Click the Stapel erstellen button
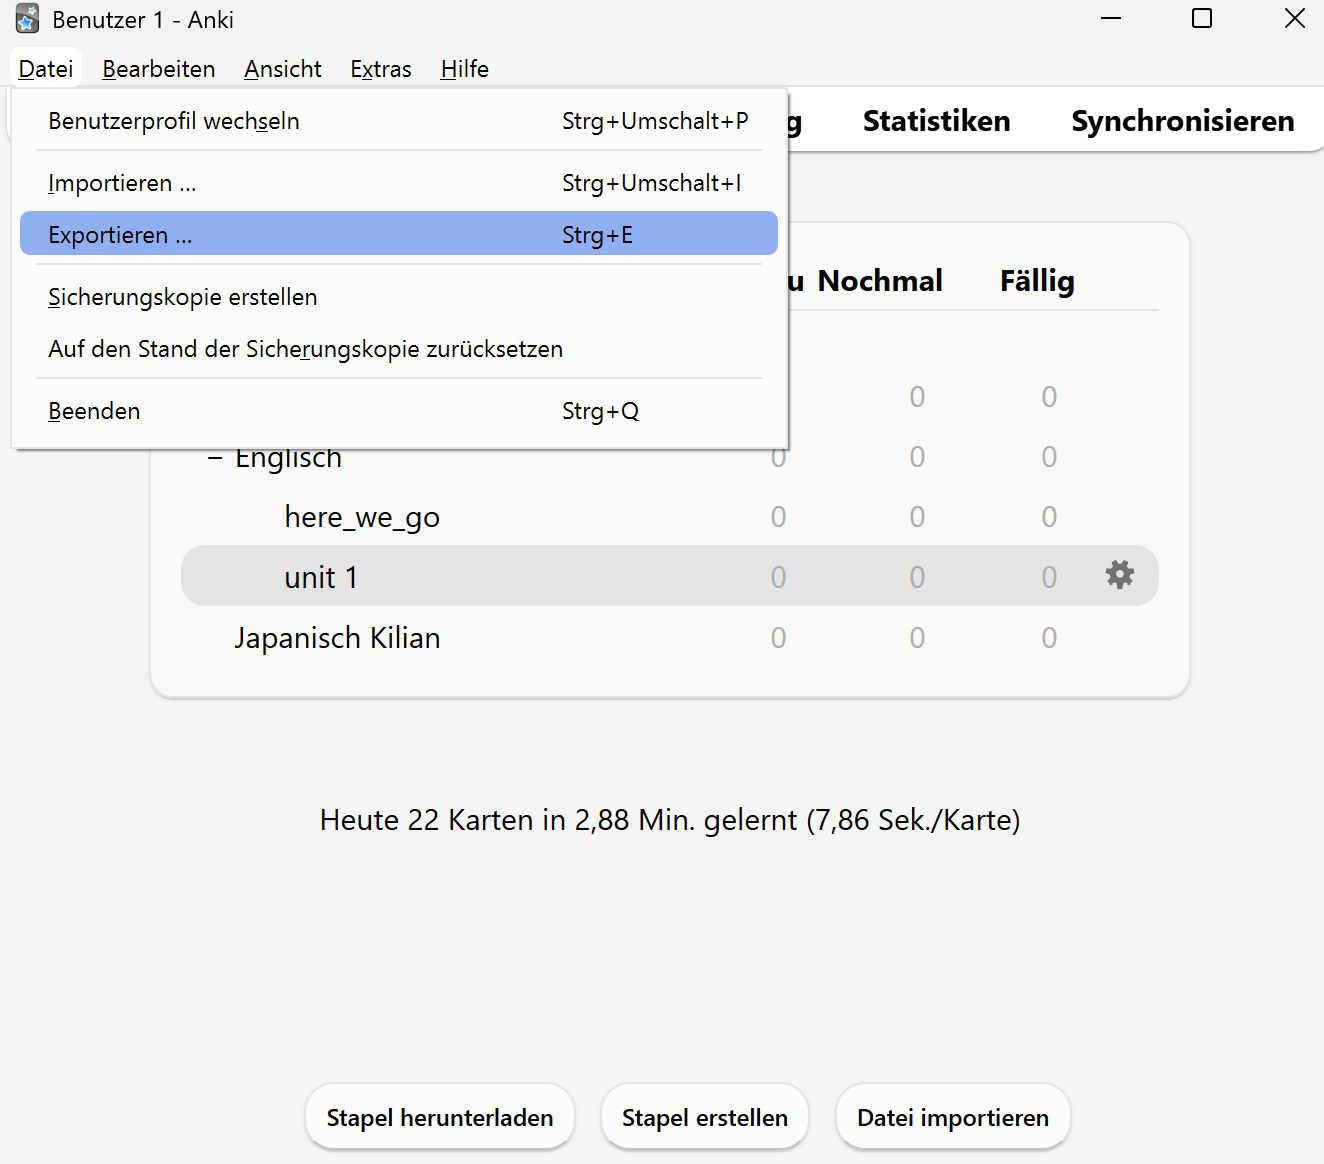The height and width of the screenshot is (1164, 1324). pyautogui.click(x=705, y=1117)
